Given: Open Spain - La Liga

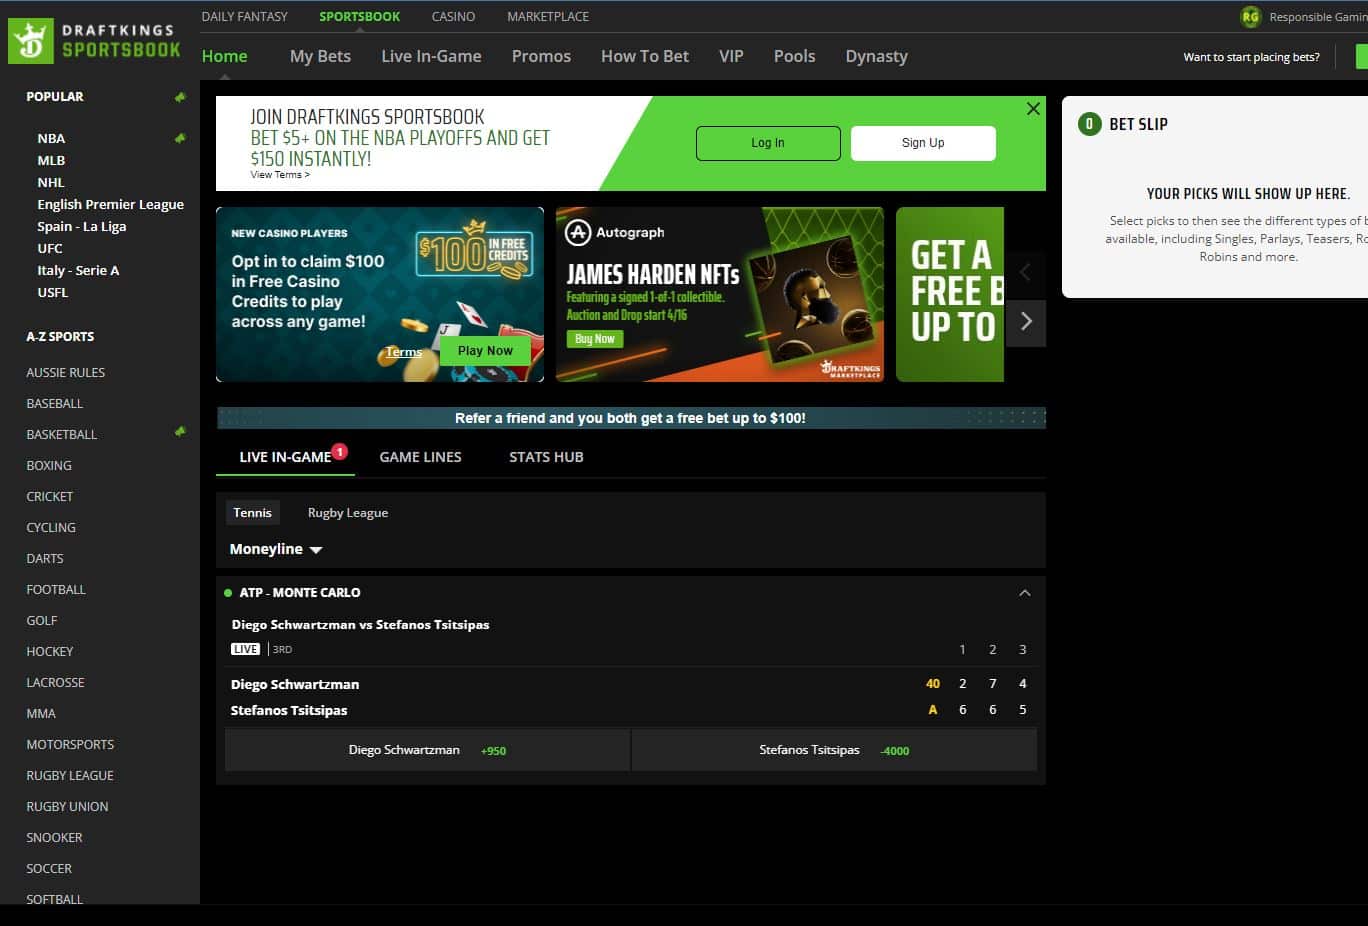Looking at the screenshot, I should (x=82, y=226).
